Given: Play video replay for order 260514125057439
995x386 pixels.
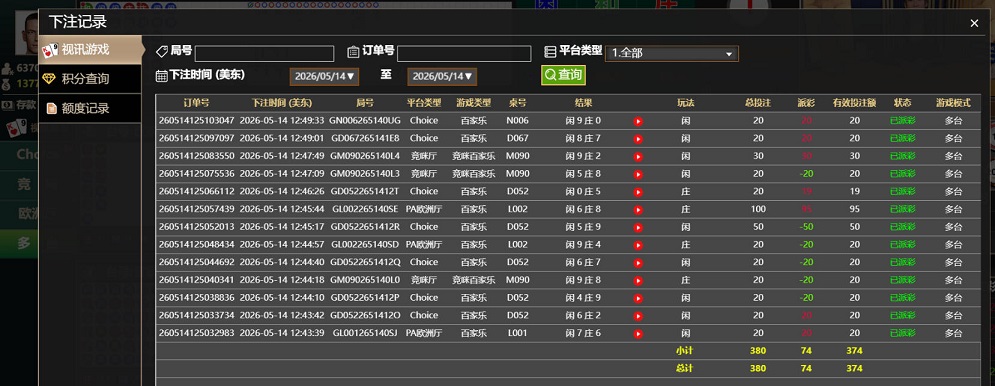Looking at the screenshot, I should coord(638,210).
